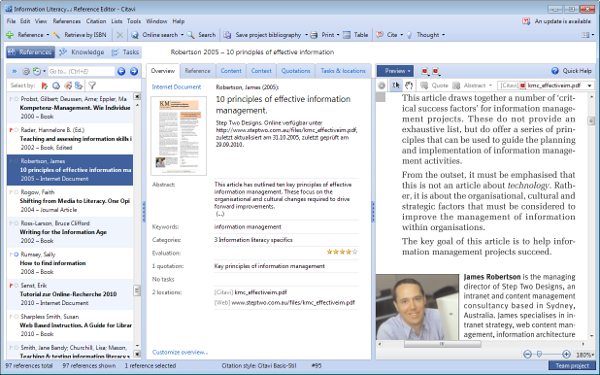Open the References menu

point(67,21)
